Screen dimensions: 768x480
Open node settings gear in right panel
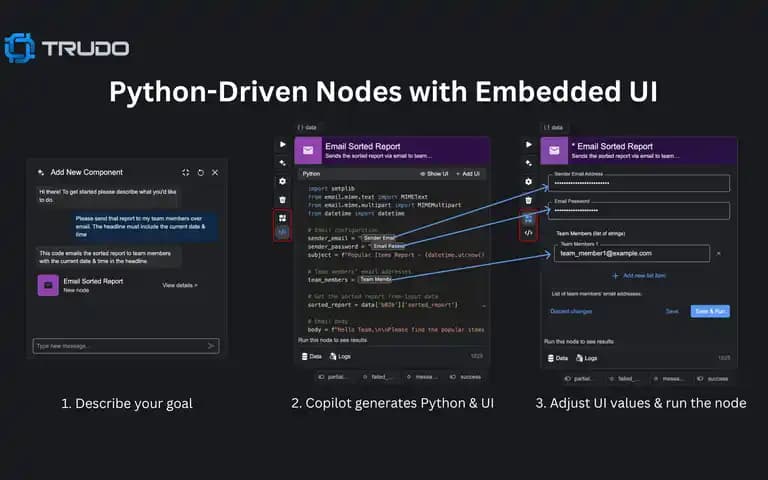tap(528, 182)
